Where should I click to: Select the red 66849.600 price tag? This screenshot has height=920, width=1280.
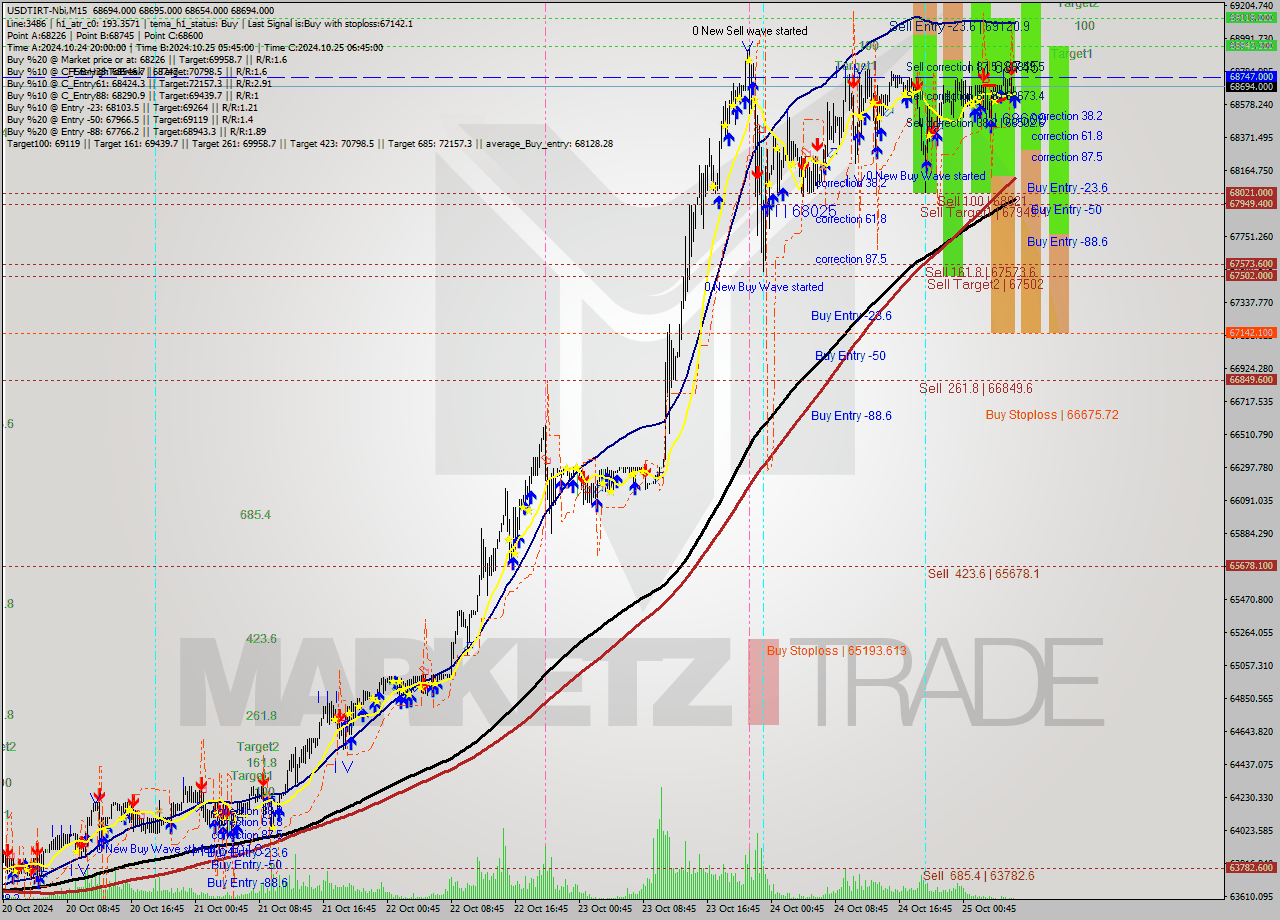pyautogui.click(x=1251, y=380)
